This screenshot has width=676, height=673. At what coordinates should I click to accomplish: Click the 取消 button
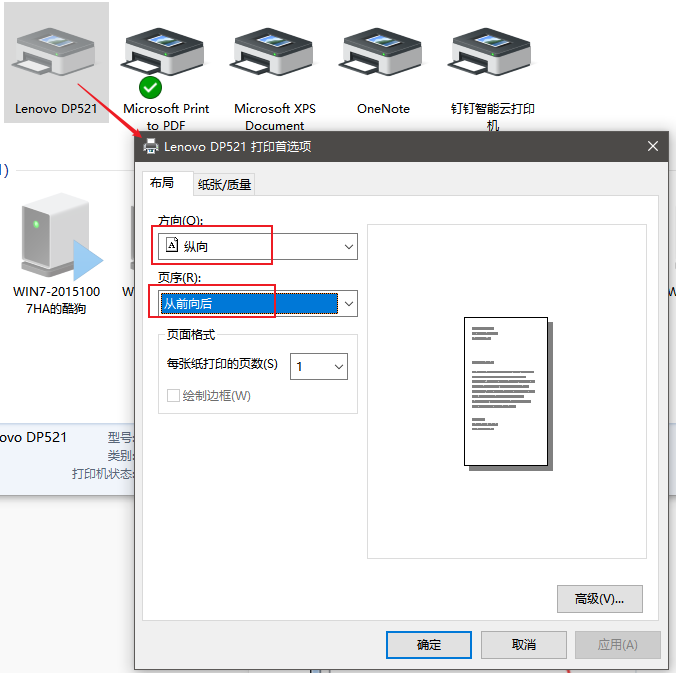point(523,645)
